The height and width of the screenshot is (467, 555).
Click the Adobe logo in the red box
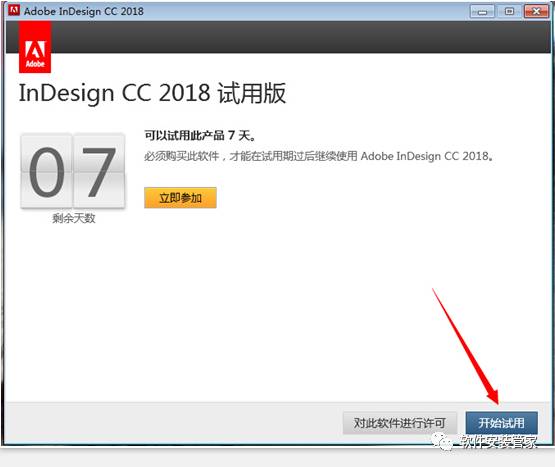pos(35,47)
